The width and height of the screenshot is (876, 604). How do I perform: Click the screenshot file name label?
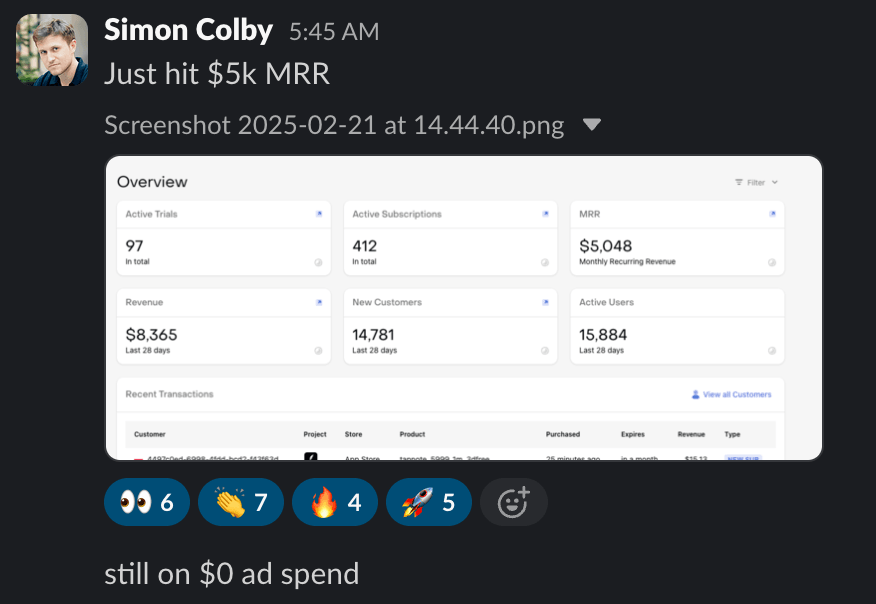click(x=334, y=126)
